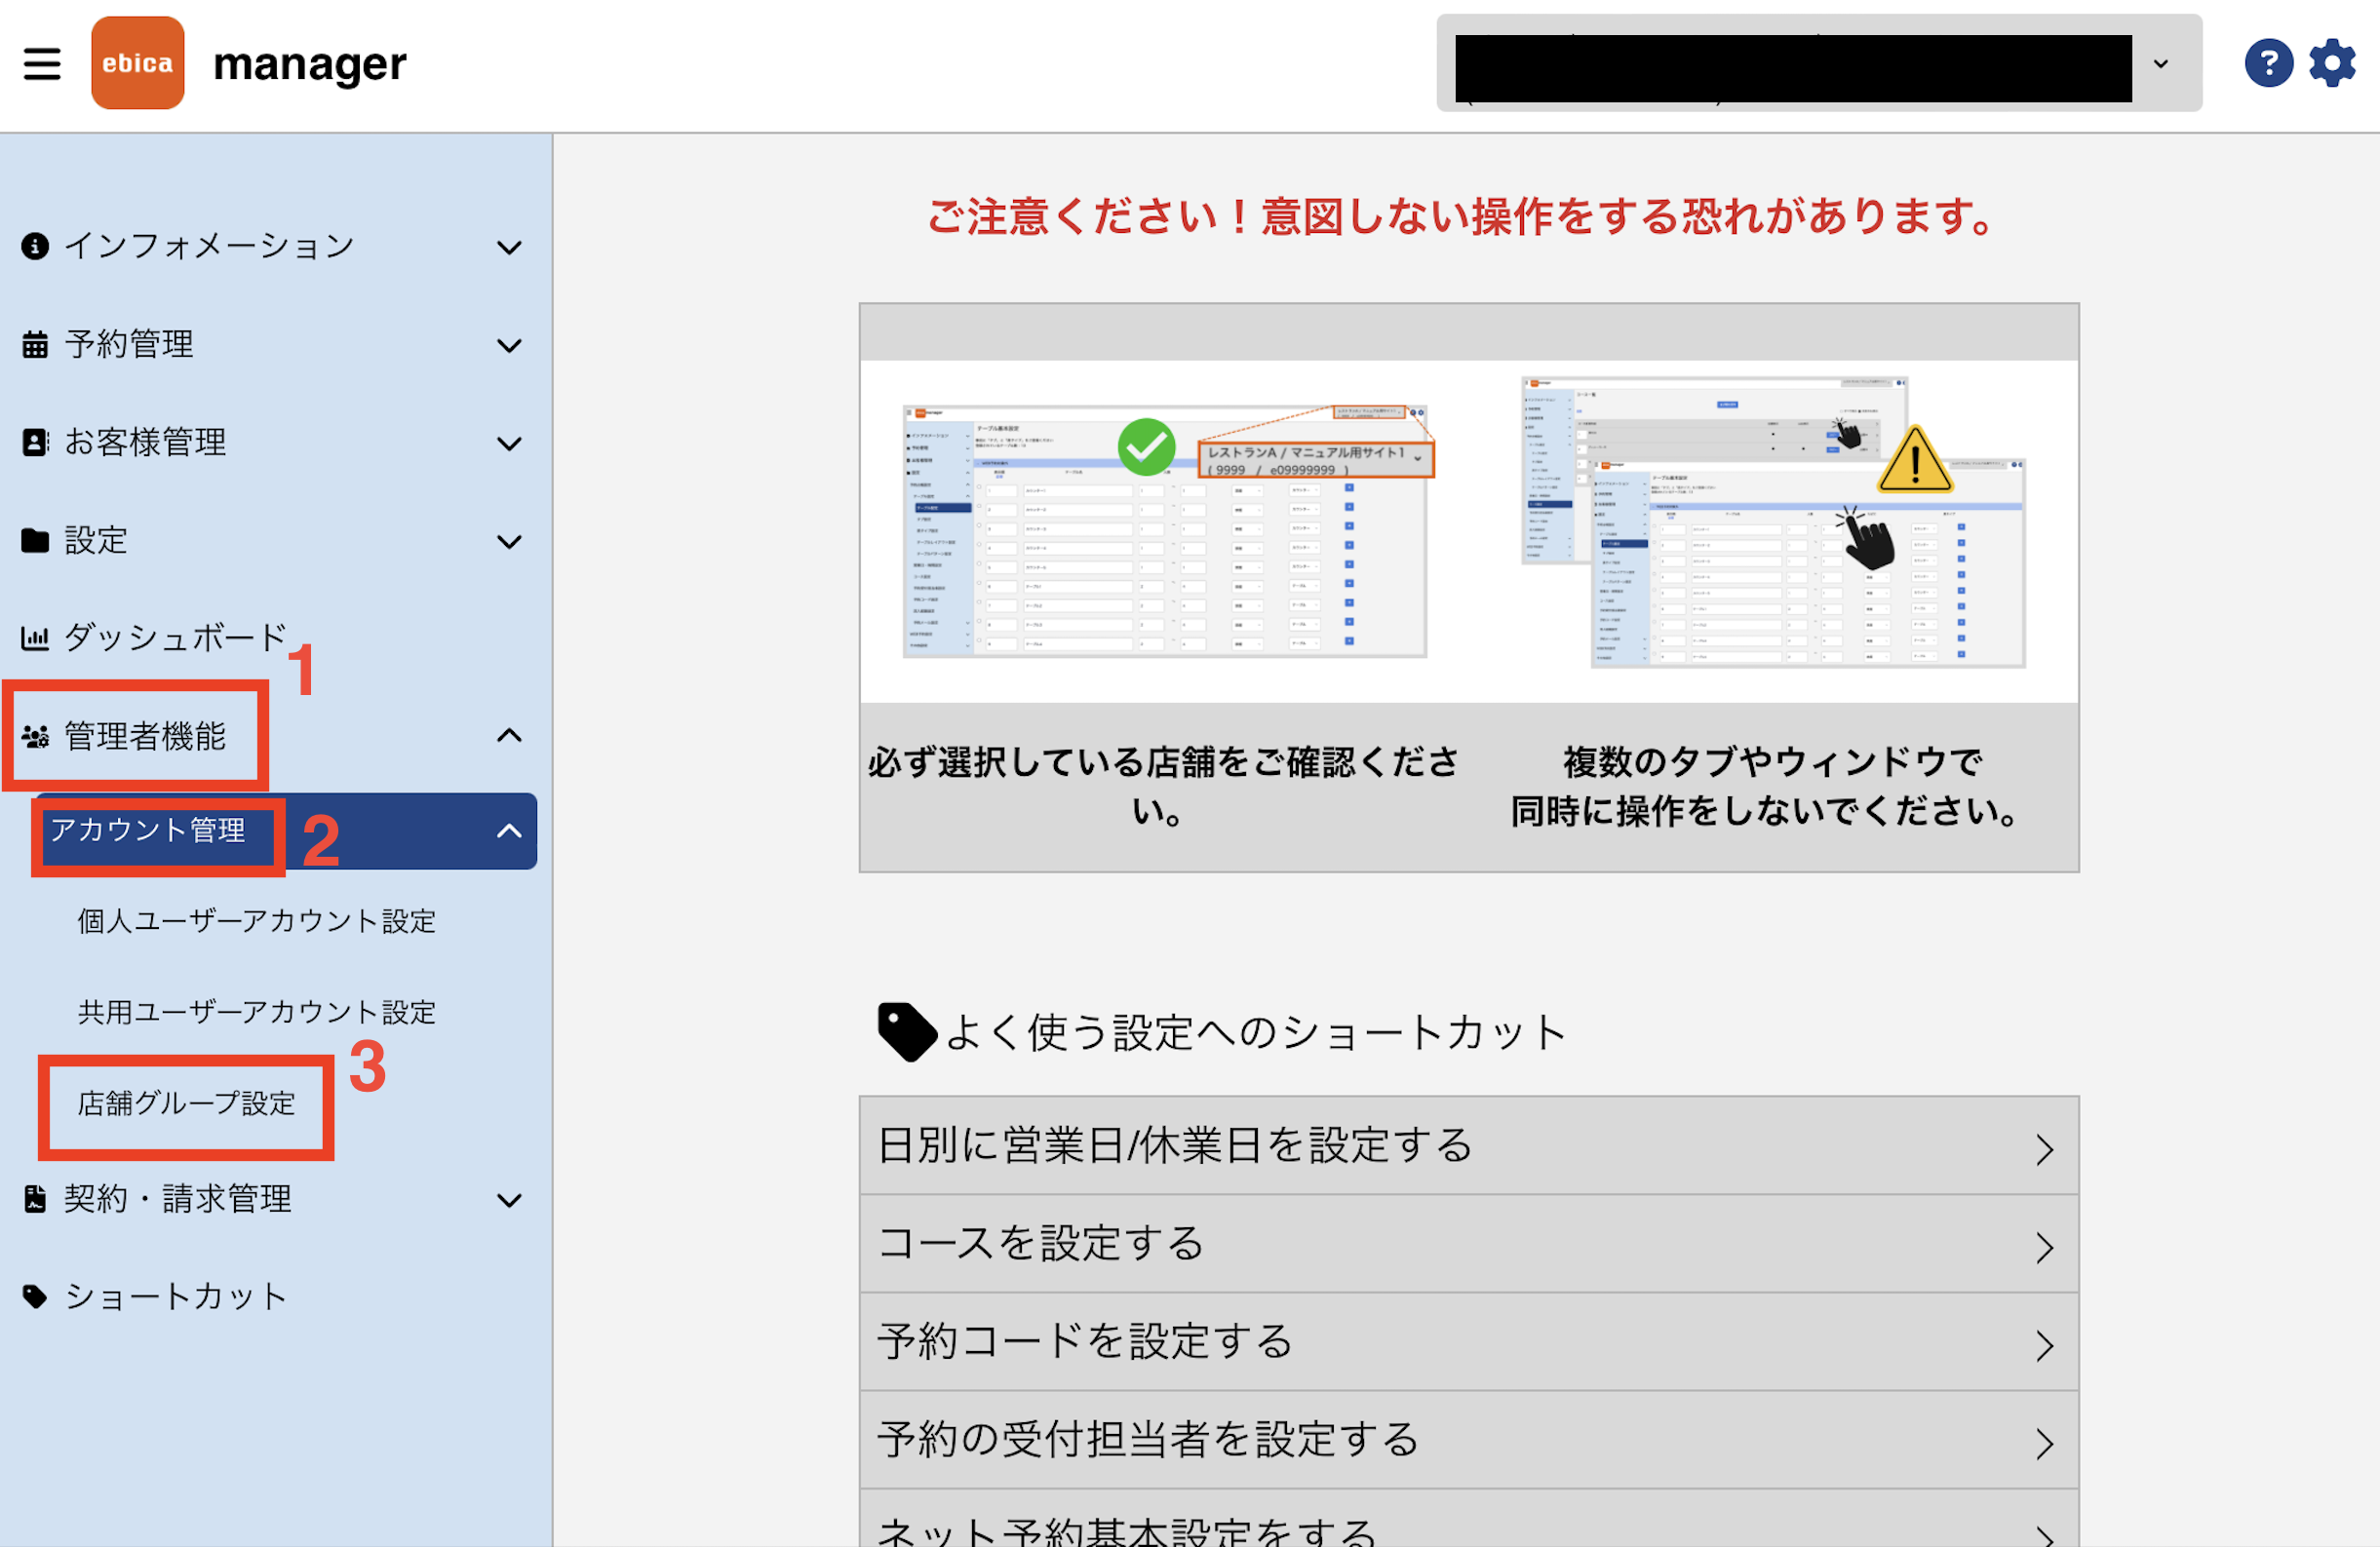Click caption 必ず選択している店舗をご確認ください
The width and height of the screenshot is (2380, 1547).
[x=1164, y=786]
